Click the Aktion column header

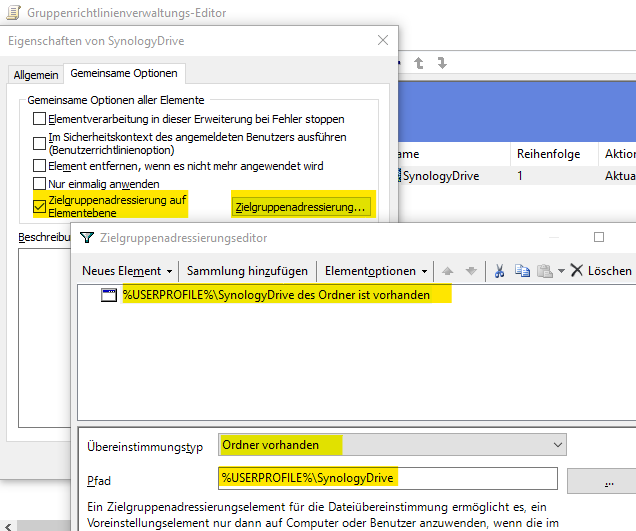(618, 154)
